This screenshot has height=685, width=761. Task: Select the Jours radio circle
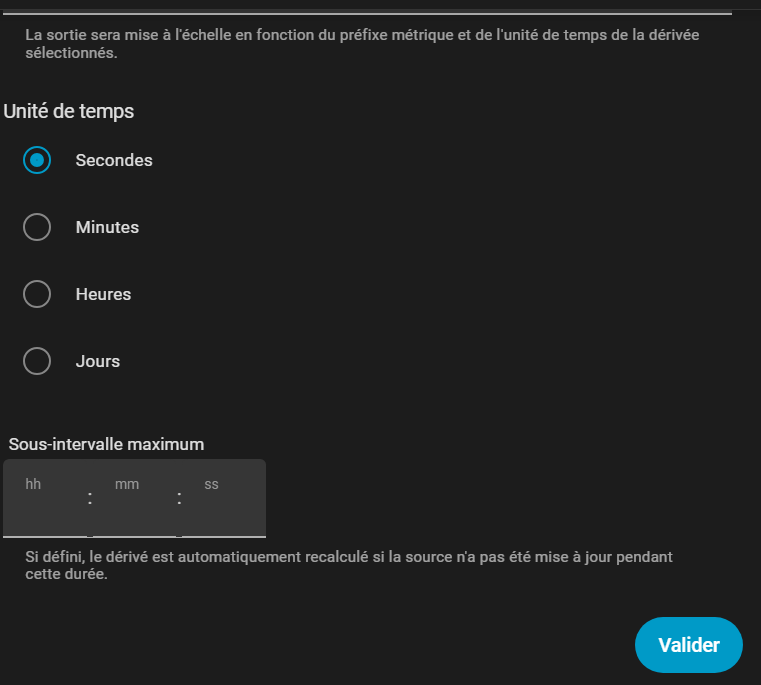(x=37, y=361)
